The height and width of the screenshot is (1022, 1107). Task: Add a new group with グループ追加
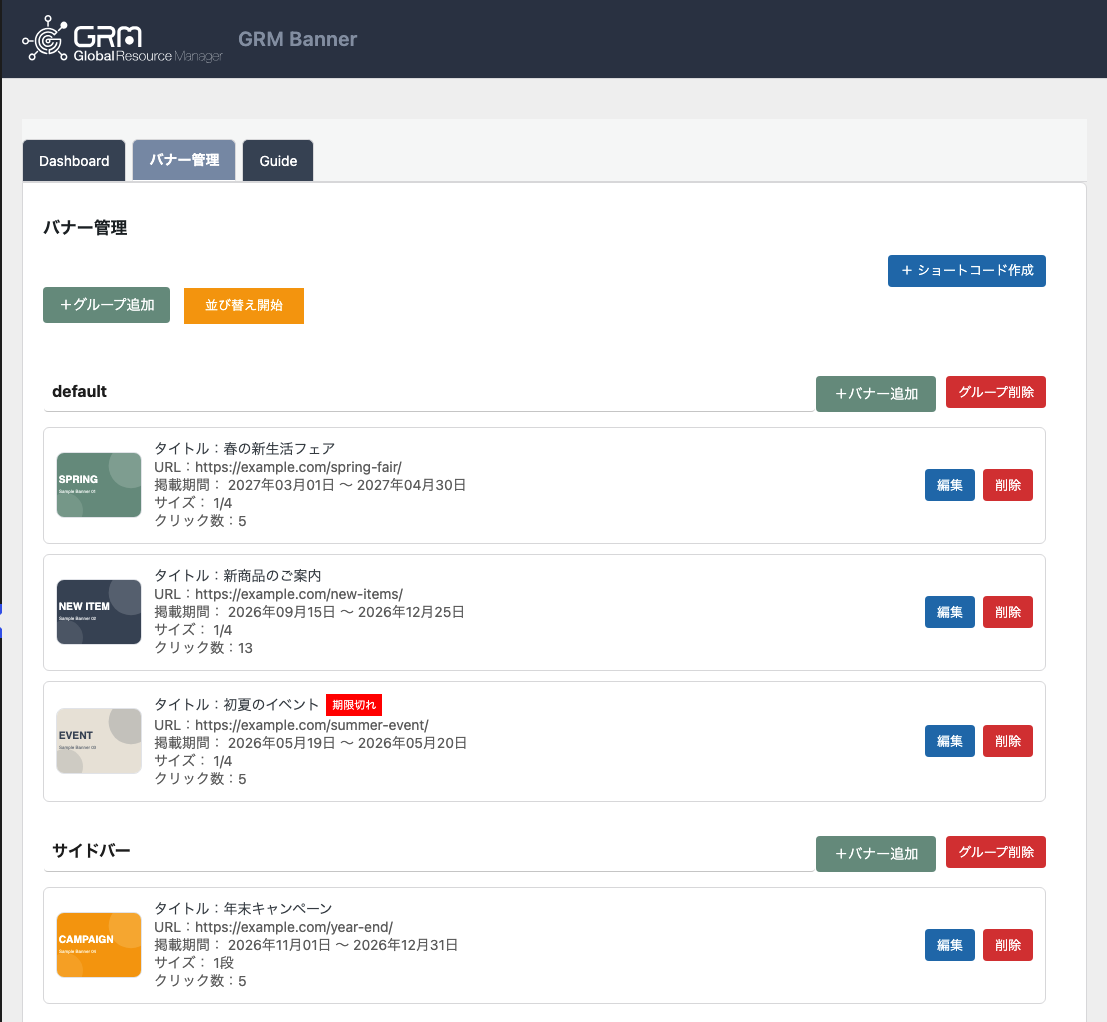click(107, 305)
